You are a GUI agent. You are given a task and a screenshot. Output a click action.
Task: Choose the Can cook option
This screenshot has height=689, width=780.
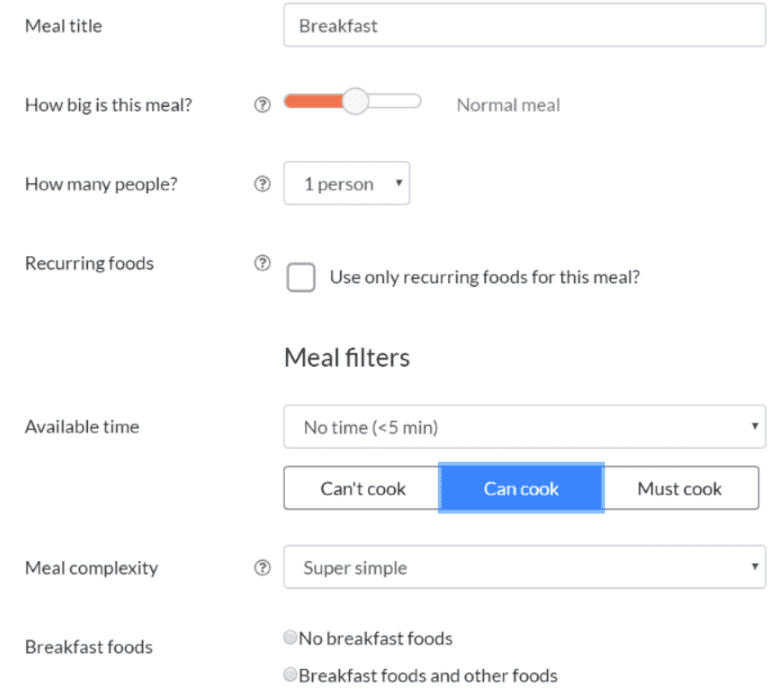(x=521, y=488)
